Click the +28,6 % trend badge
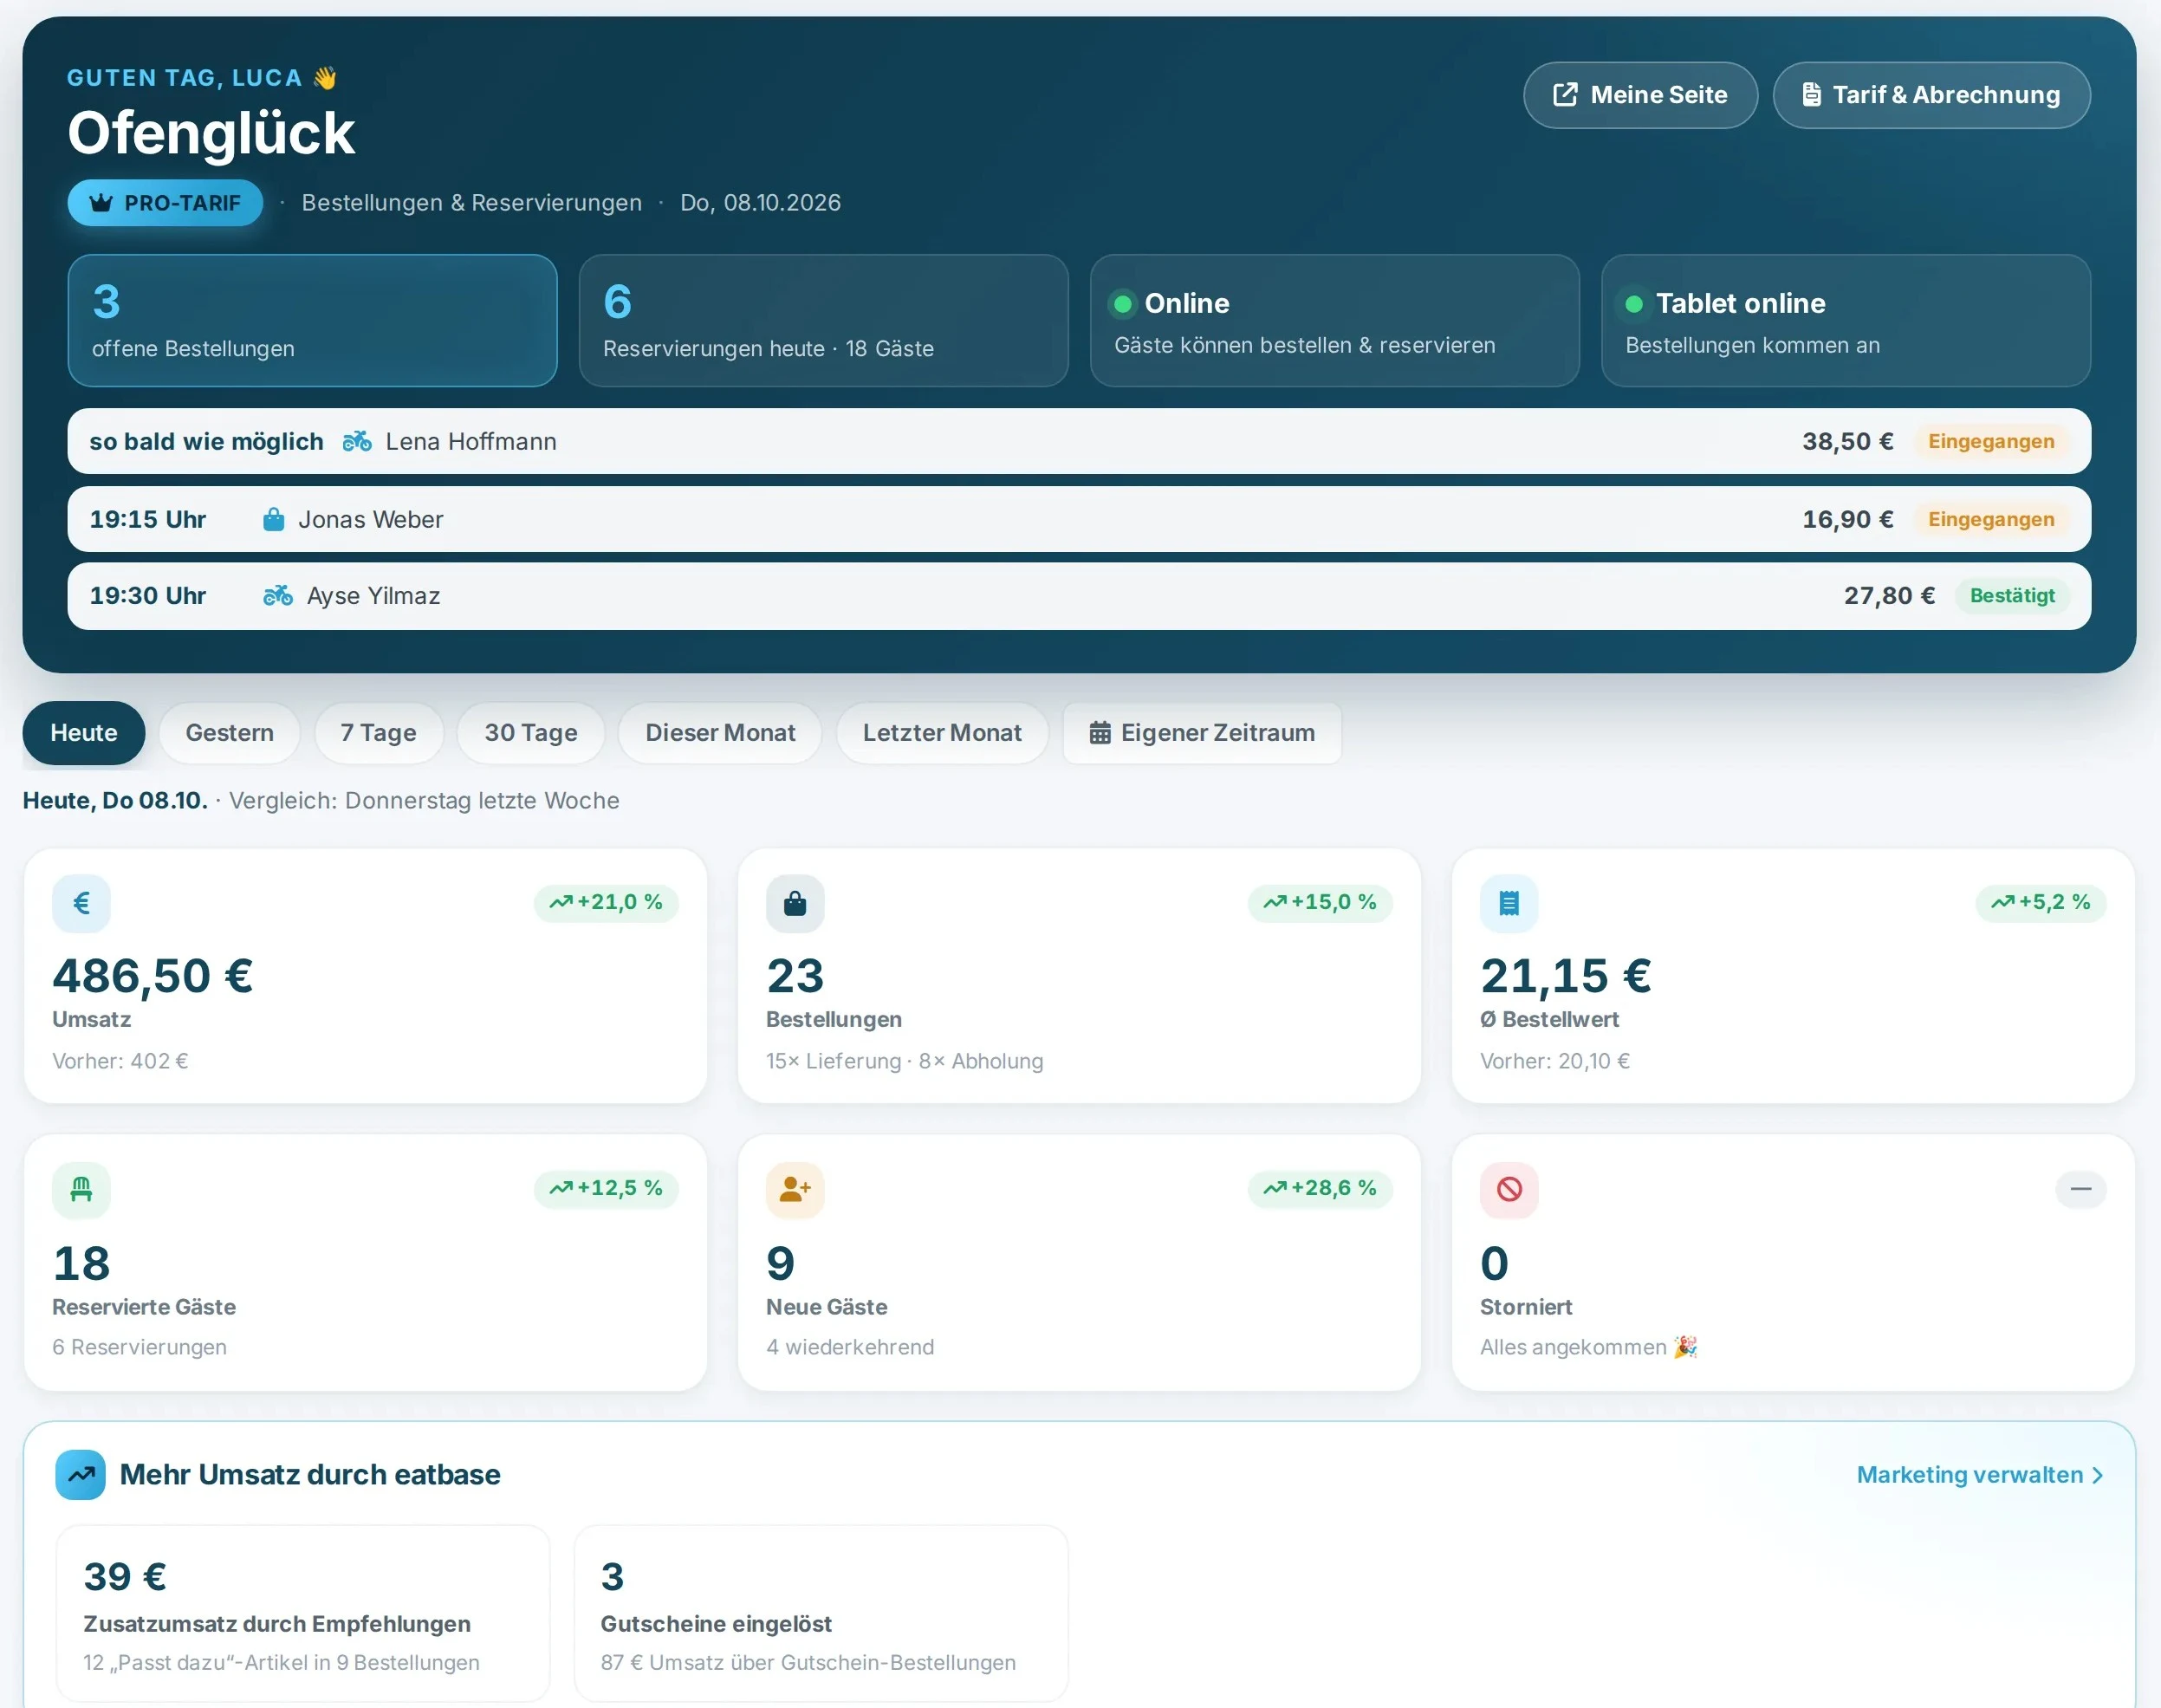Image resolution: width=2161 pixels, height=1708 pixels. (1320, 1188)
